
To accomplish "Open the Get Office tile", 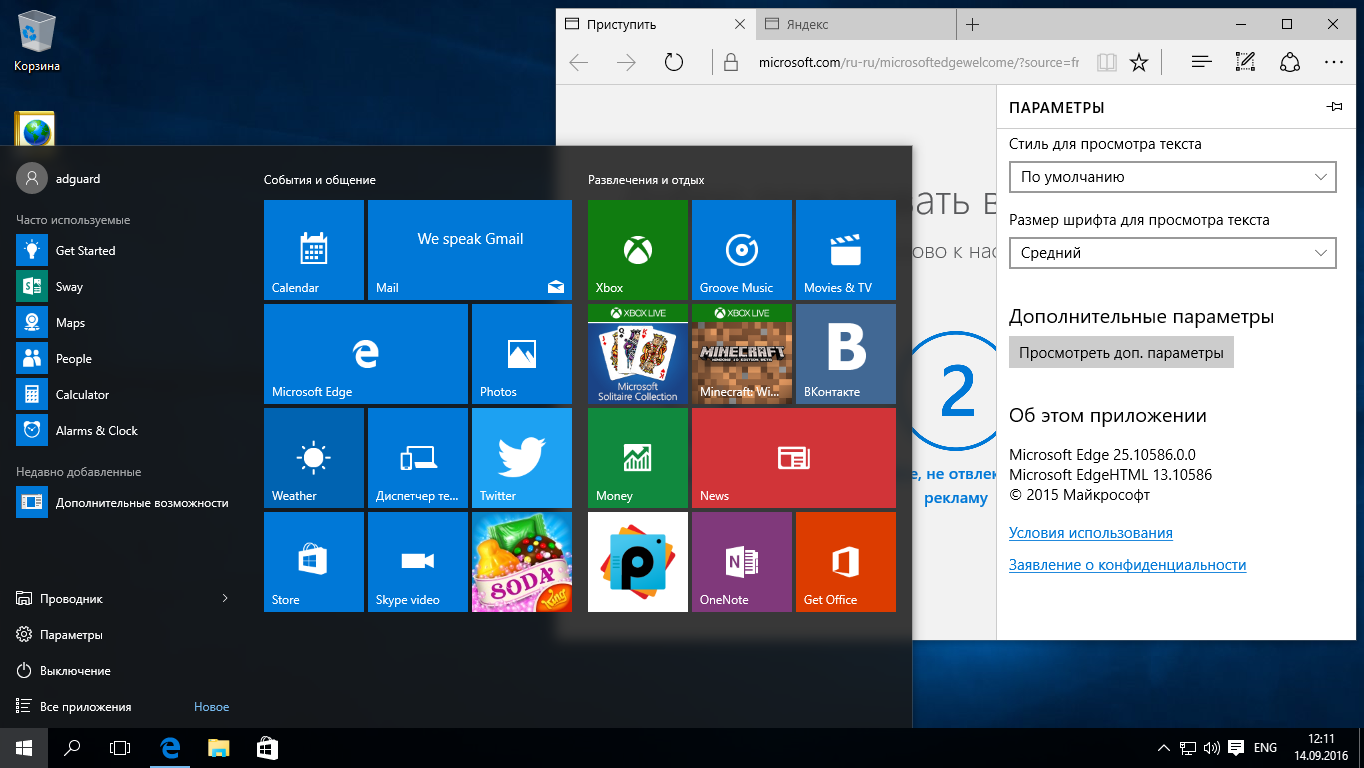I will [846, 562].
